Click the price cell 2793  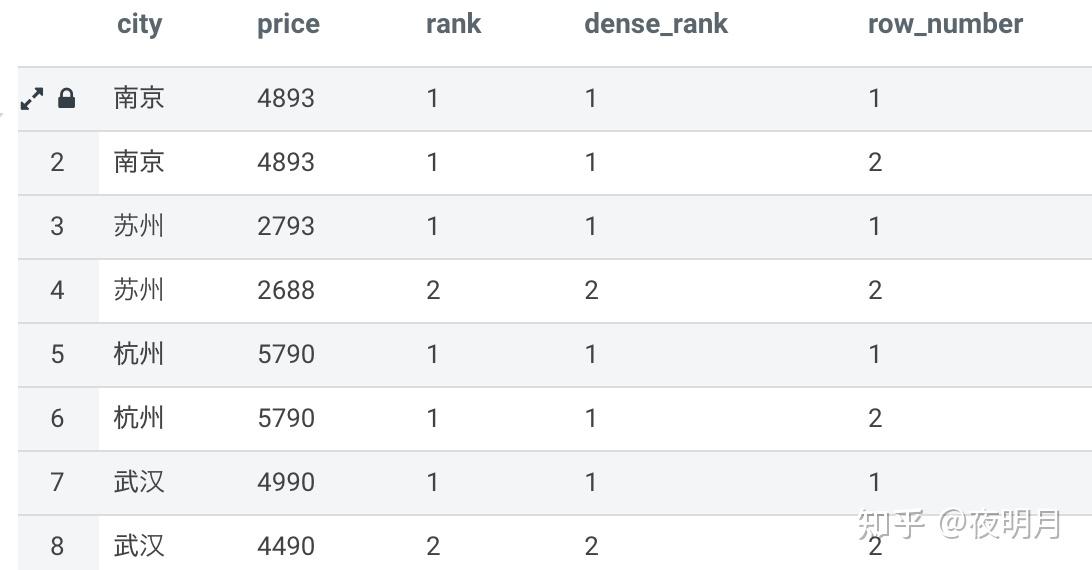point(286,226)
